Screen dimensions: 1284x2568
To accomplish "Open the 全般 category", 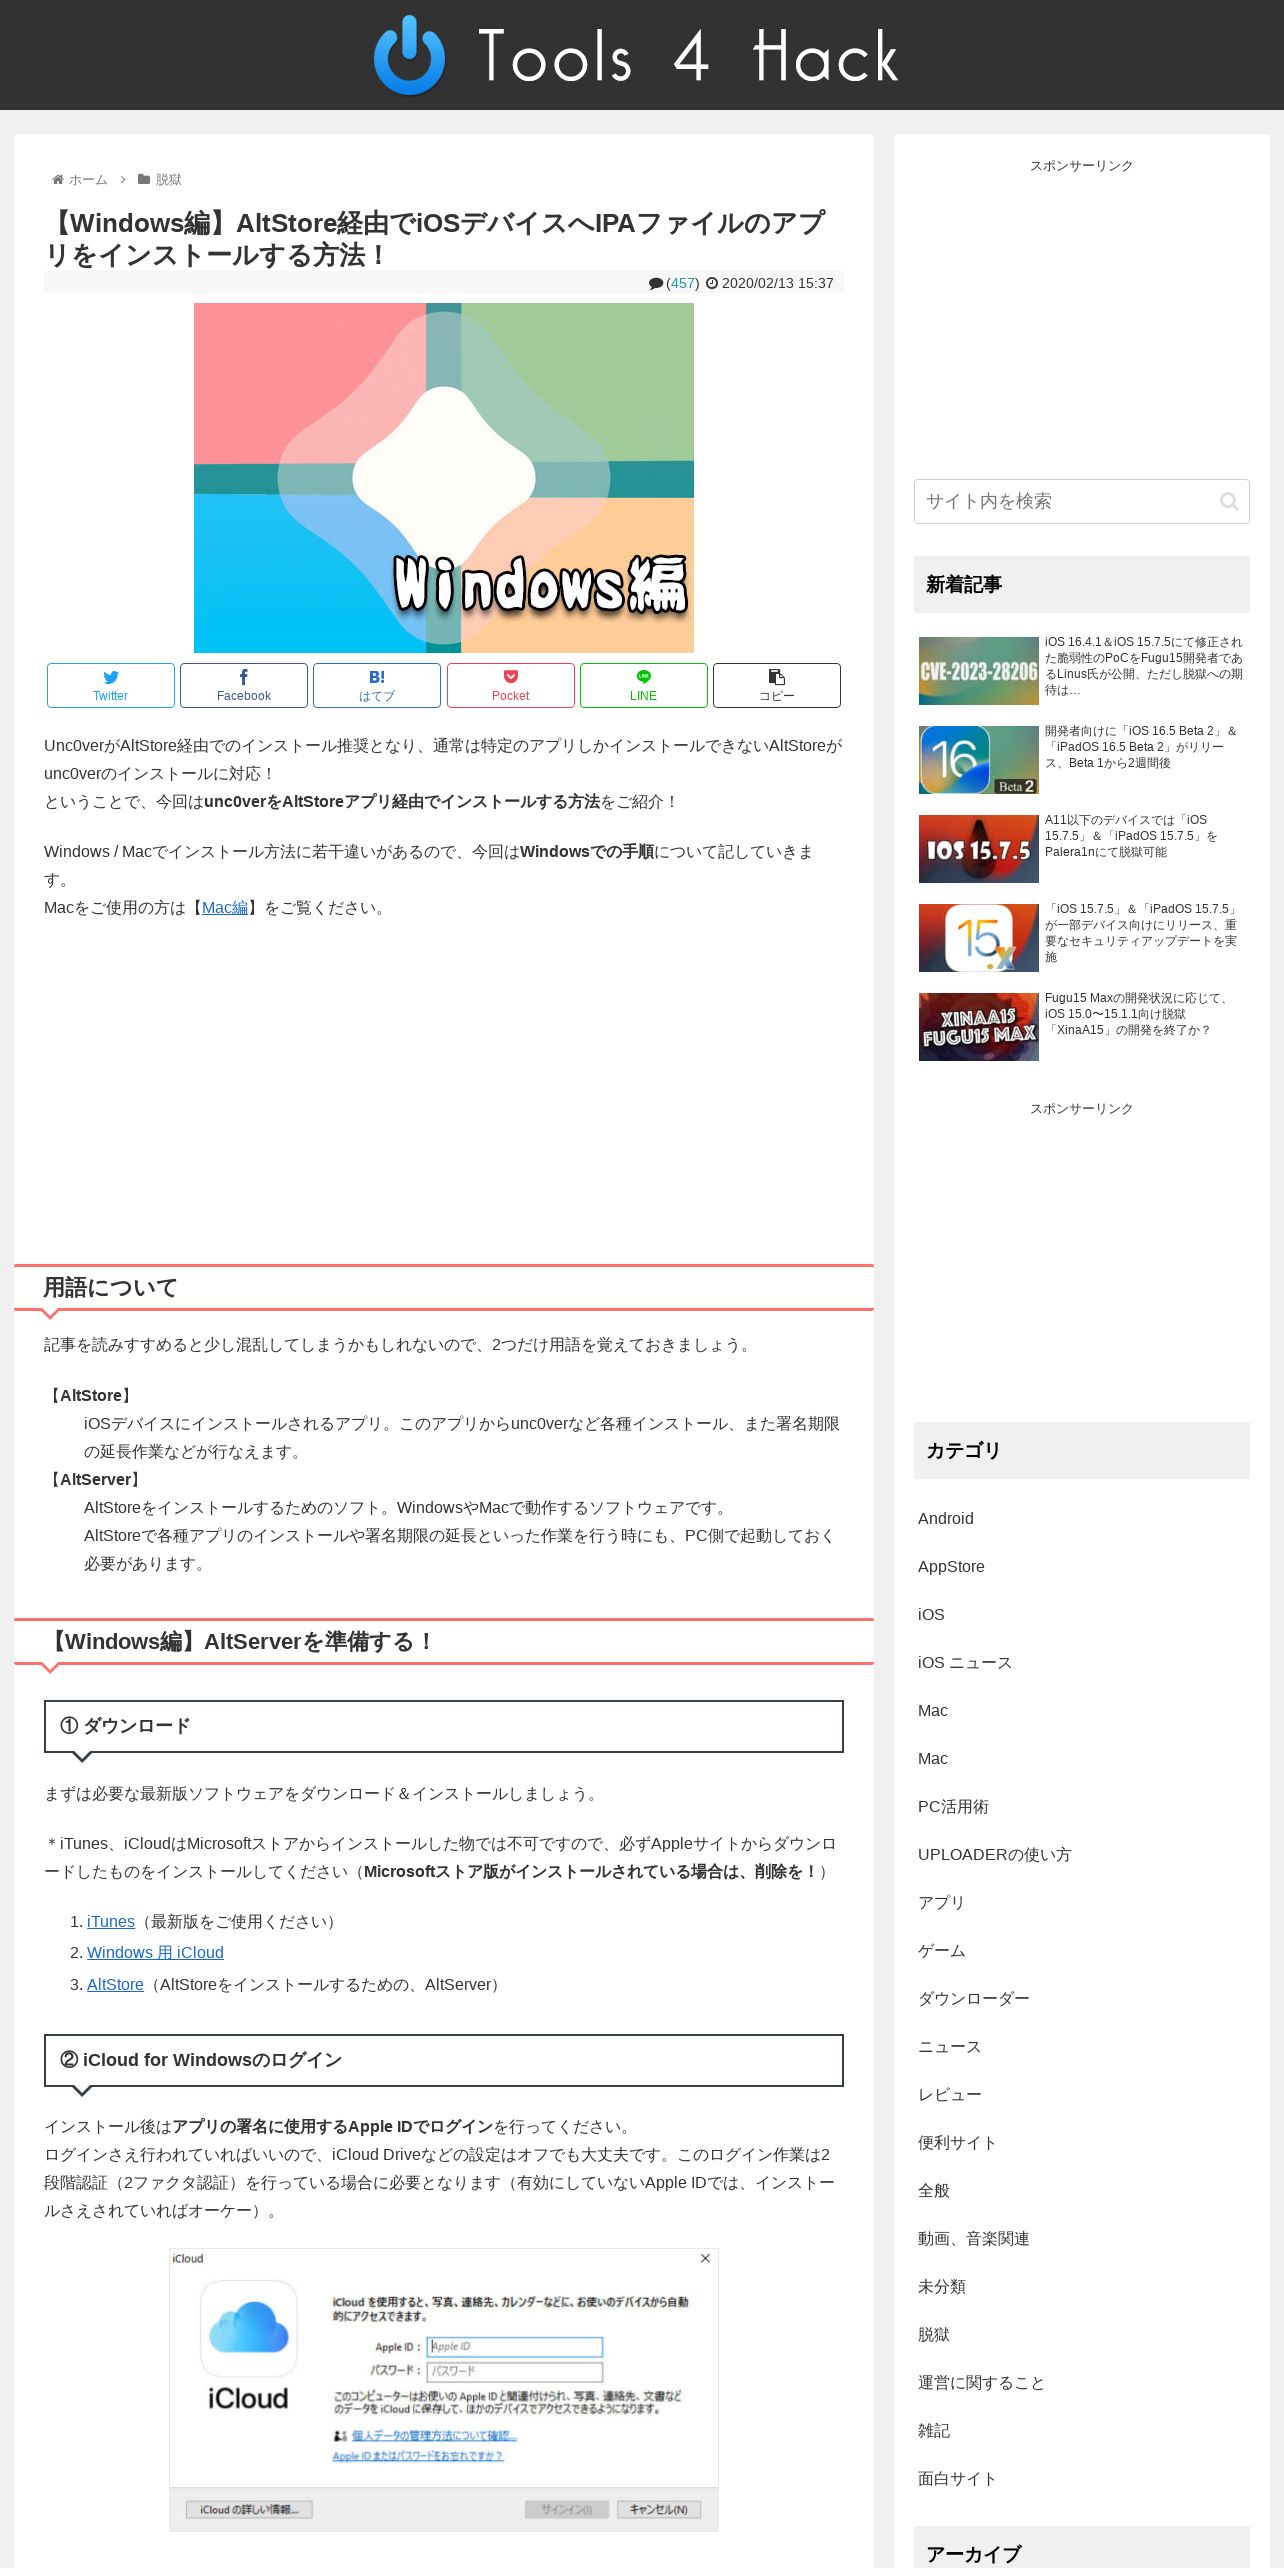I will coord(934,2190).
